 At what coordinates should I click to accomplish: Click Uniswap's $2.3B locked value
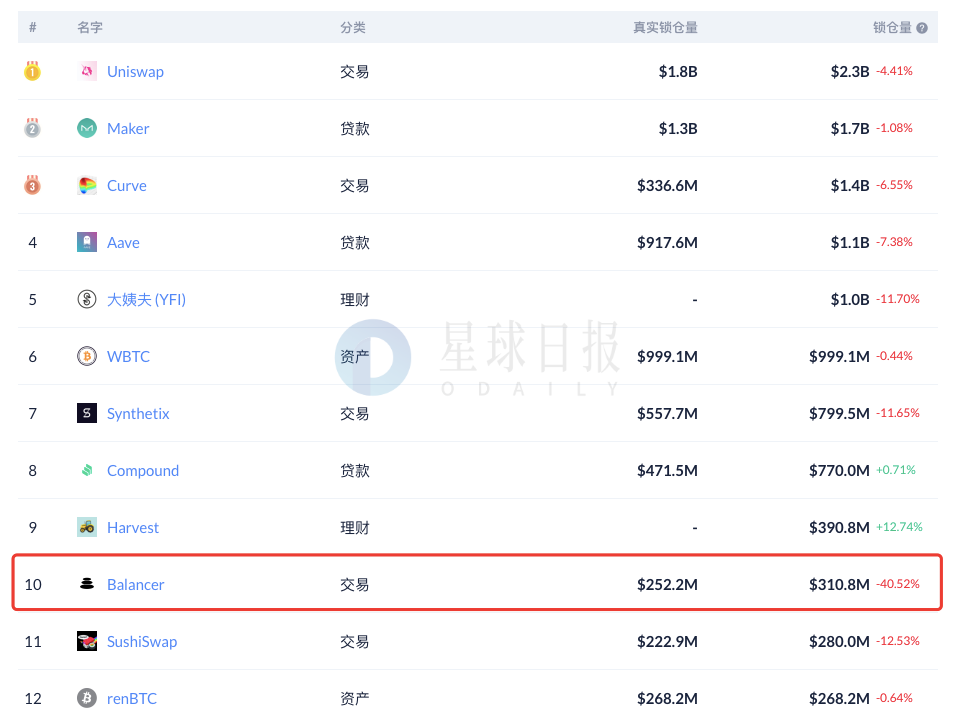coord(850,72)
